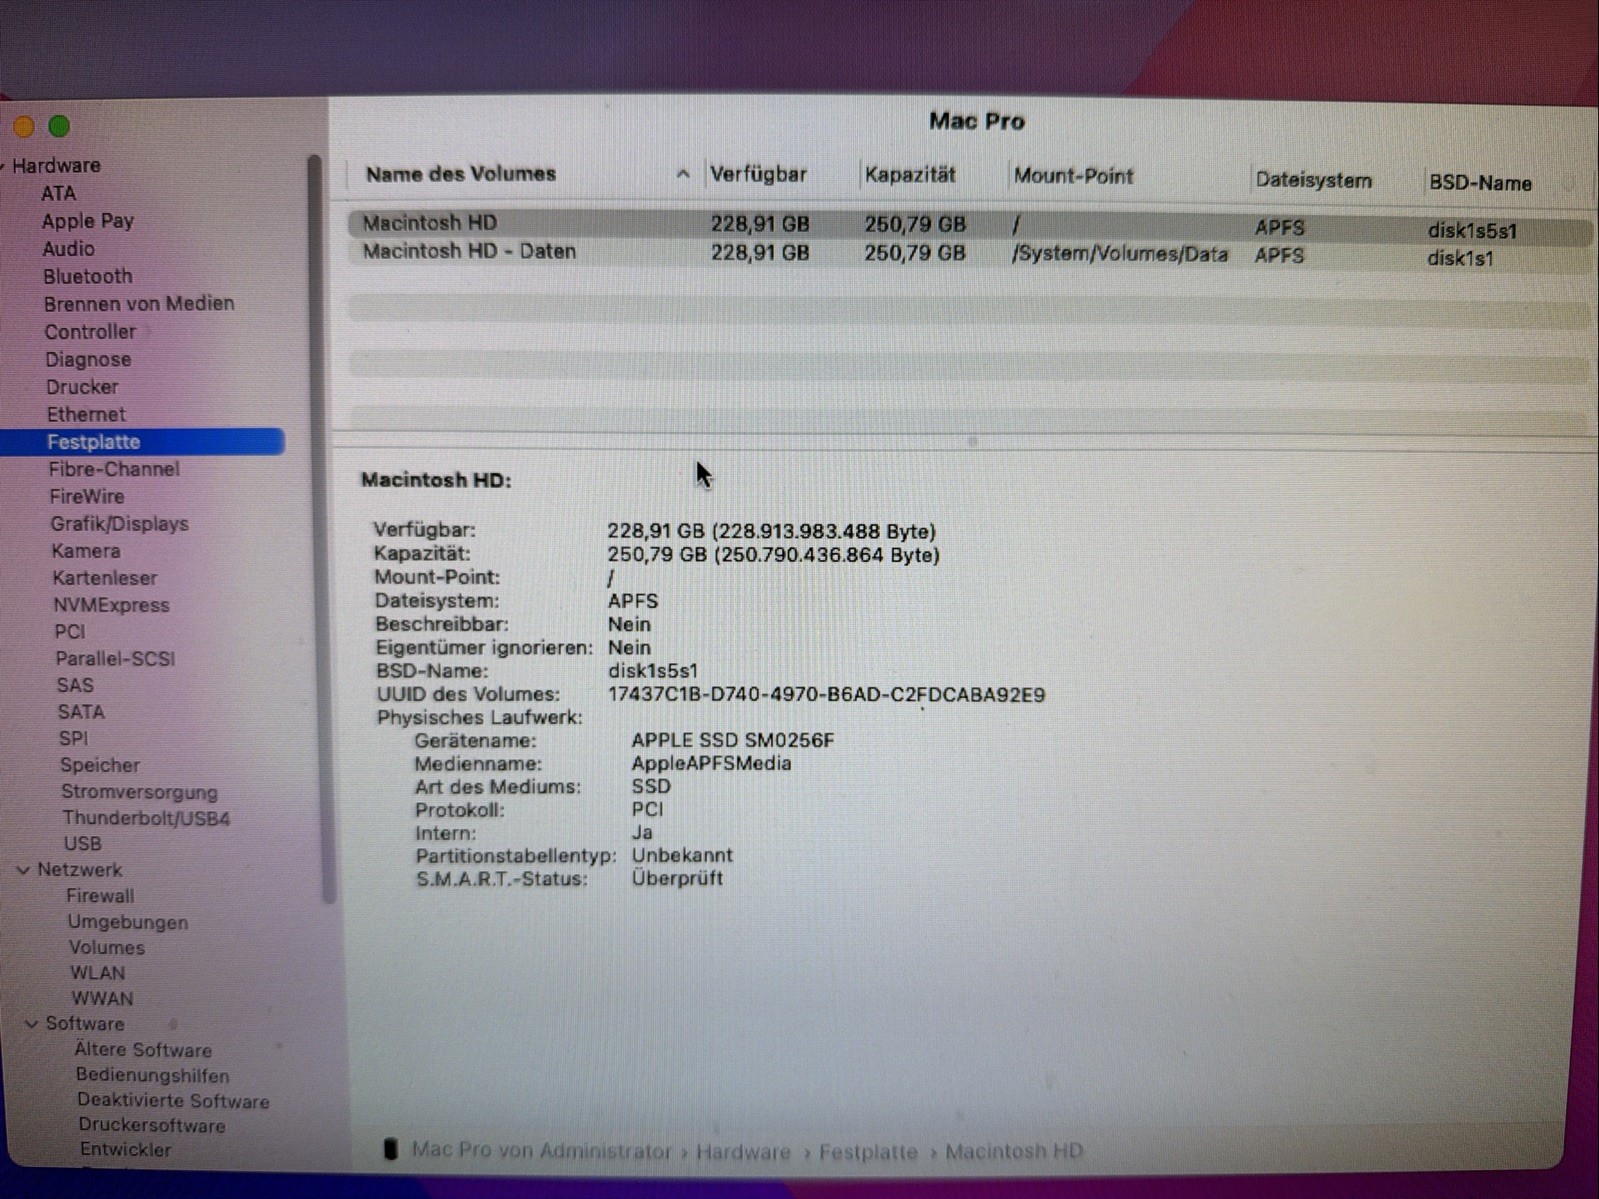Open the WWAN network entry

pyautogui.click(x=102, y=998)
